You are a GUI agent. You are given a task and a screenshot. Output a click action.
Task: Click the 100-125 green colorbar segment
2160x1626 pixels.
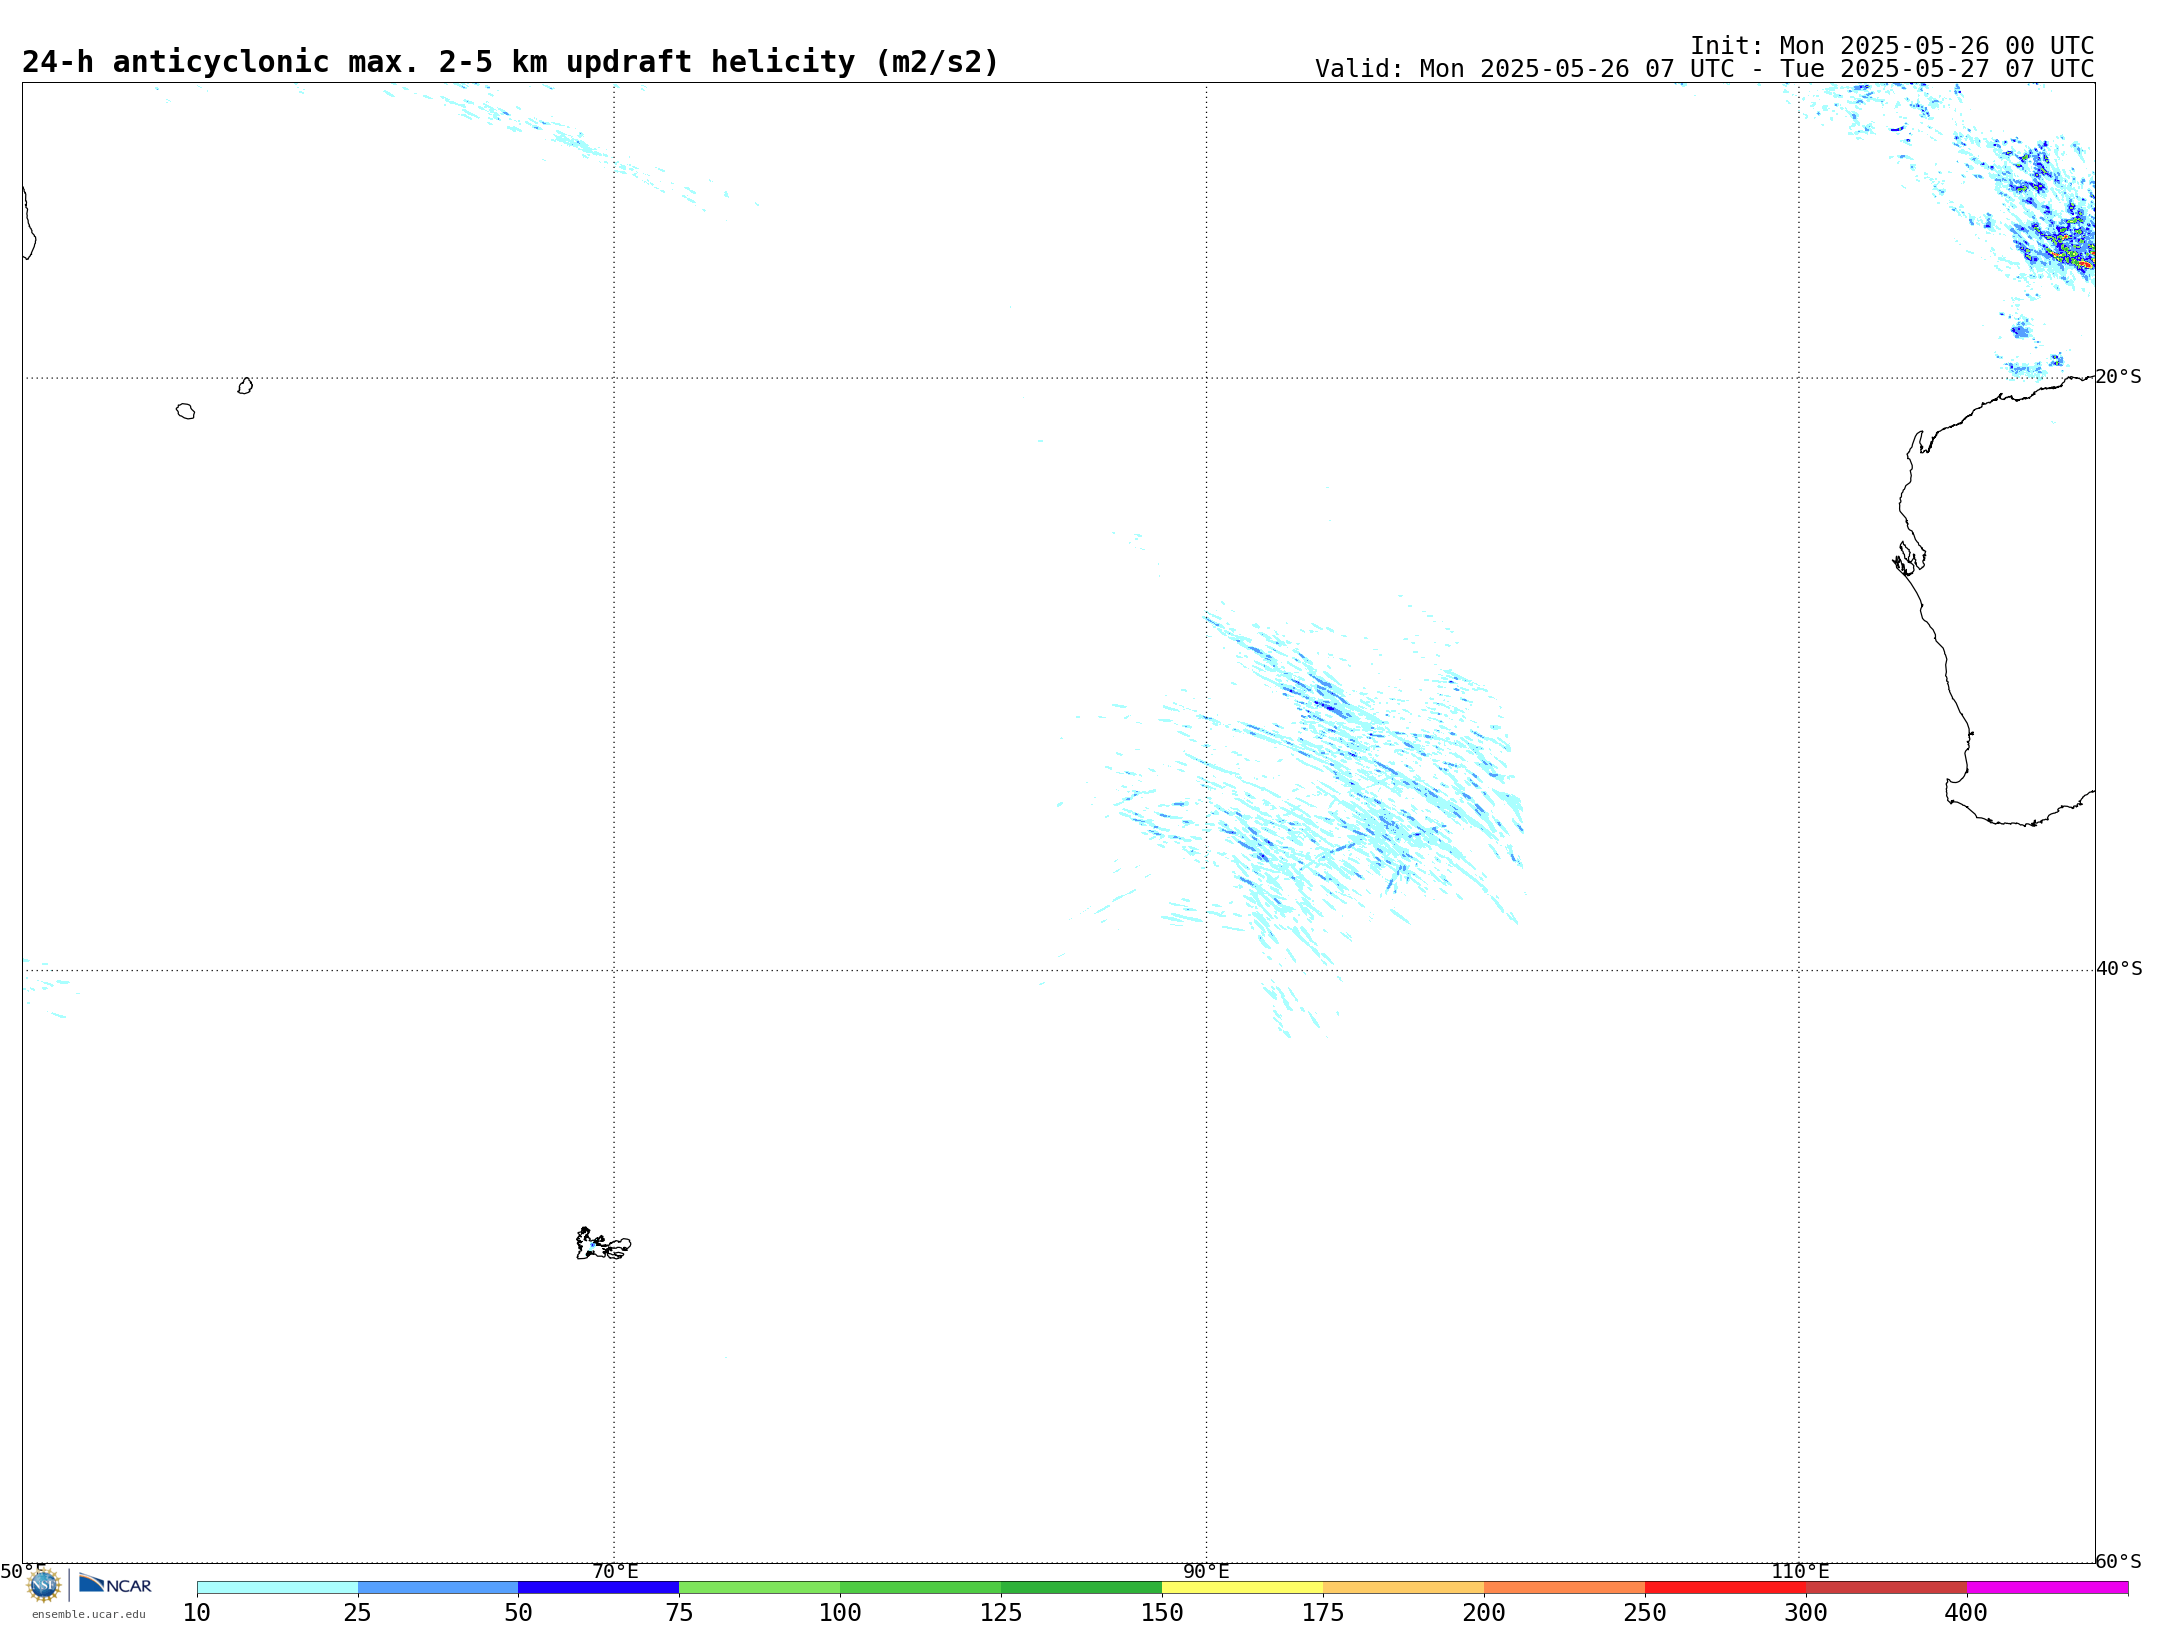coord(921,1588)
